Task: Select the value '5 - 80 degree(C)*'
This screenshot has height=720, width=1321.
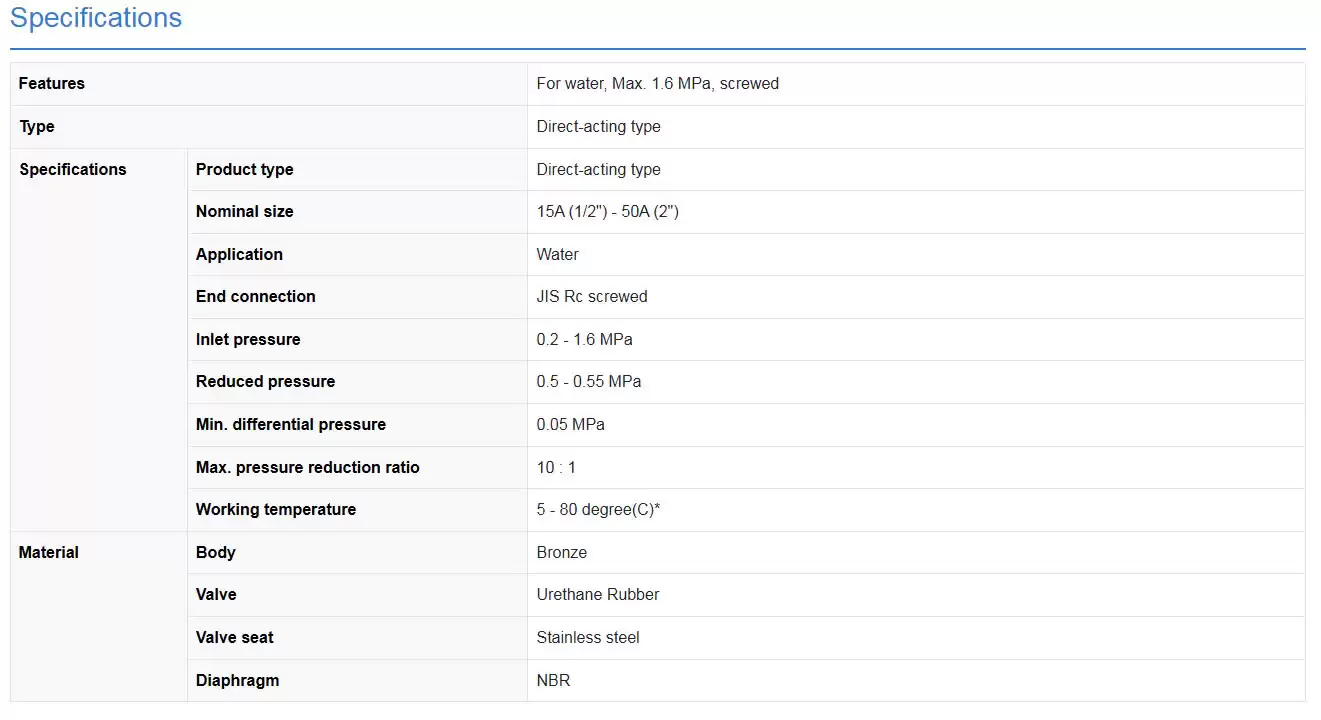Action: 598,510
